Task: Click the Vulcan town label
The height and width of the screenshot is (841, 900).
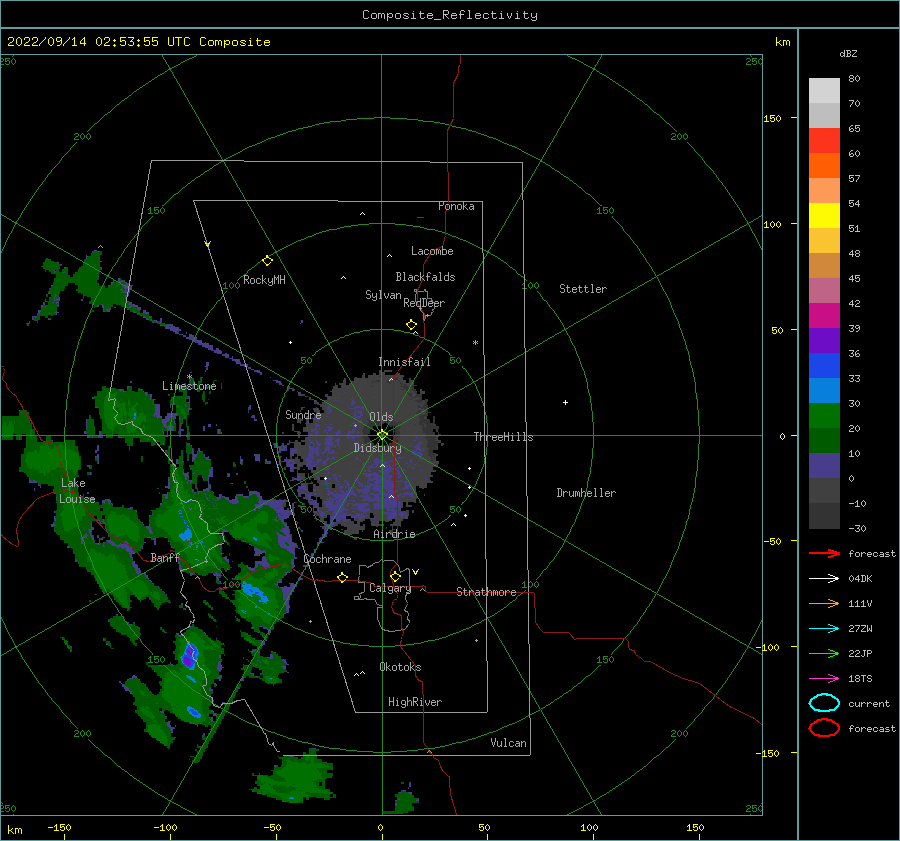Action: (x=509, y=743)
